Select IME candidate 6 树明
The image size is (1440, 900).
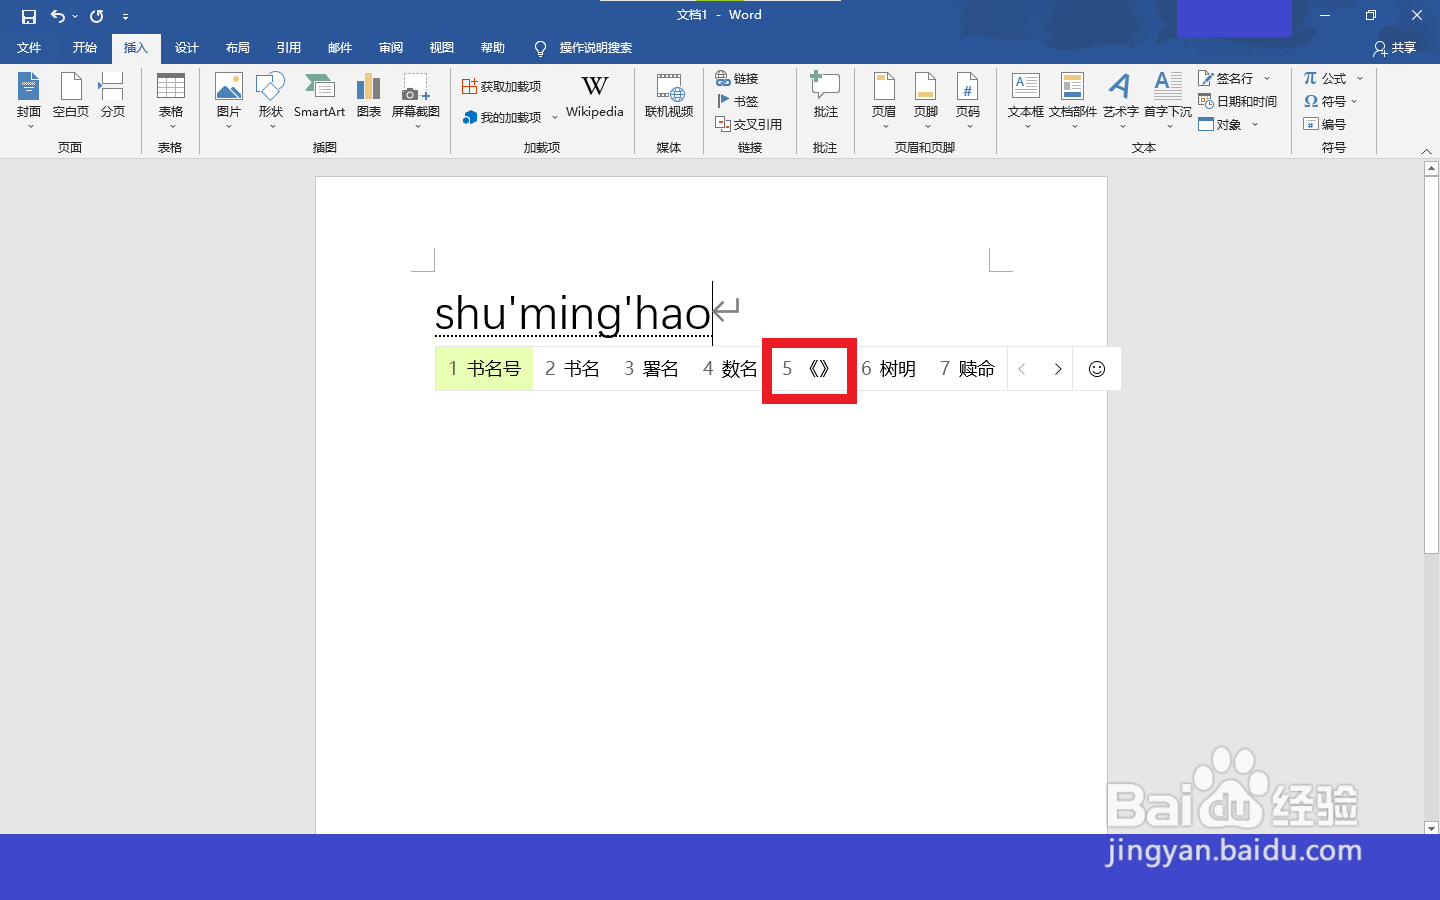pyautogui.click(x=889, y=369)
